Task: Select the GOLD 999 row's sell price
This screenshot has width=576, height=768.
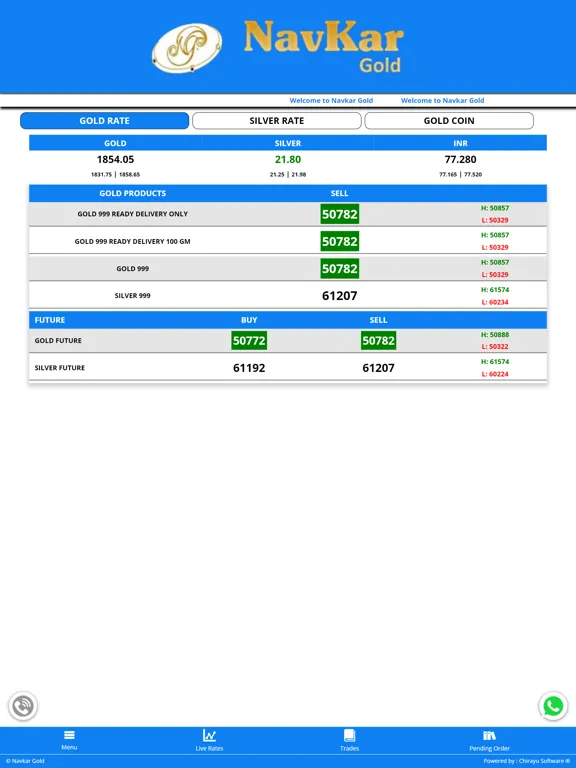Action: [339, 268]
